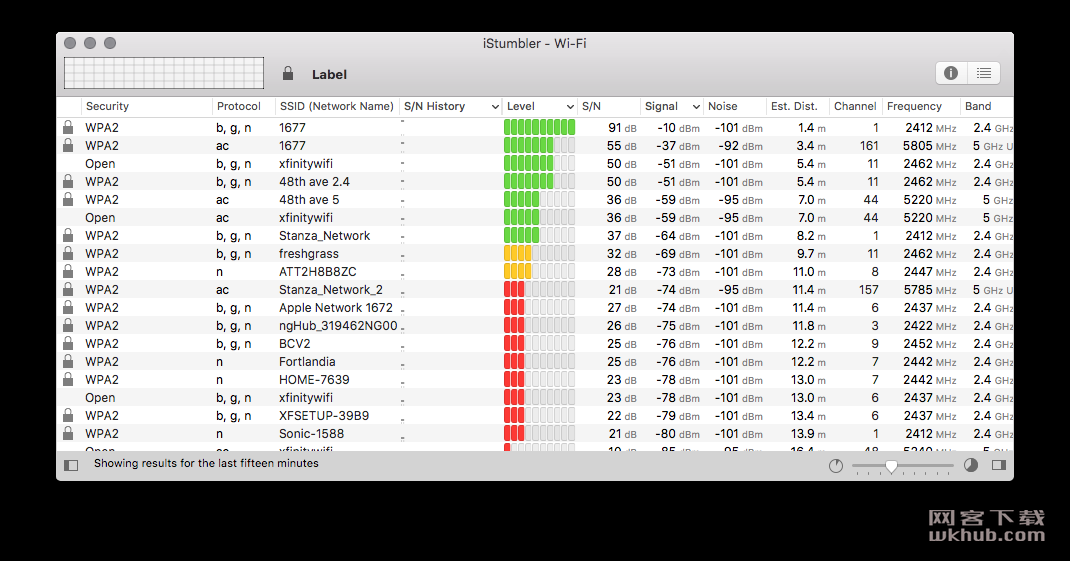The width and height of the screenshot is (1070, 561).
Task: Click the 91 dB S/N value
Action: (622, 128)
